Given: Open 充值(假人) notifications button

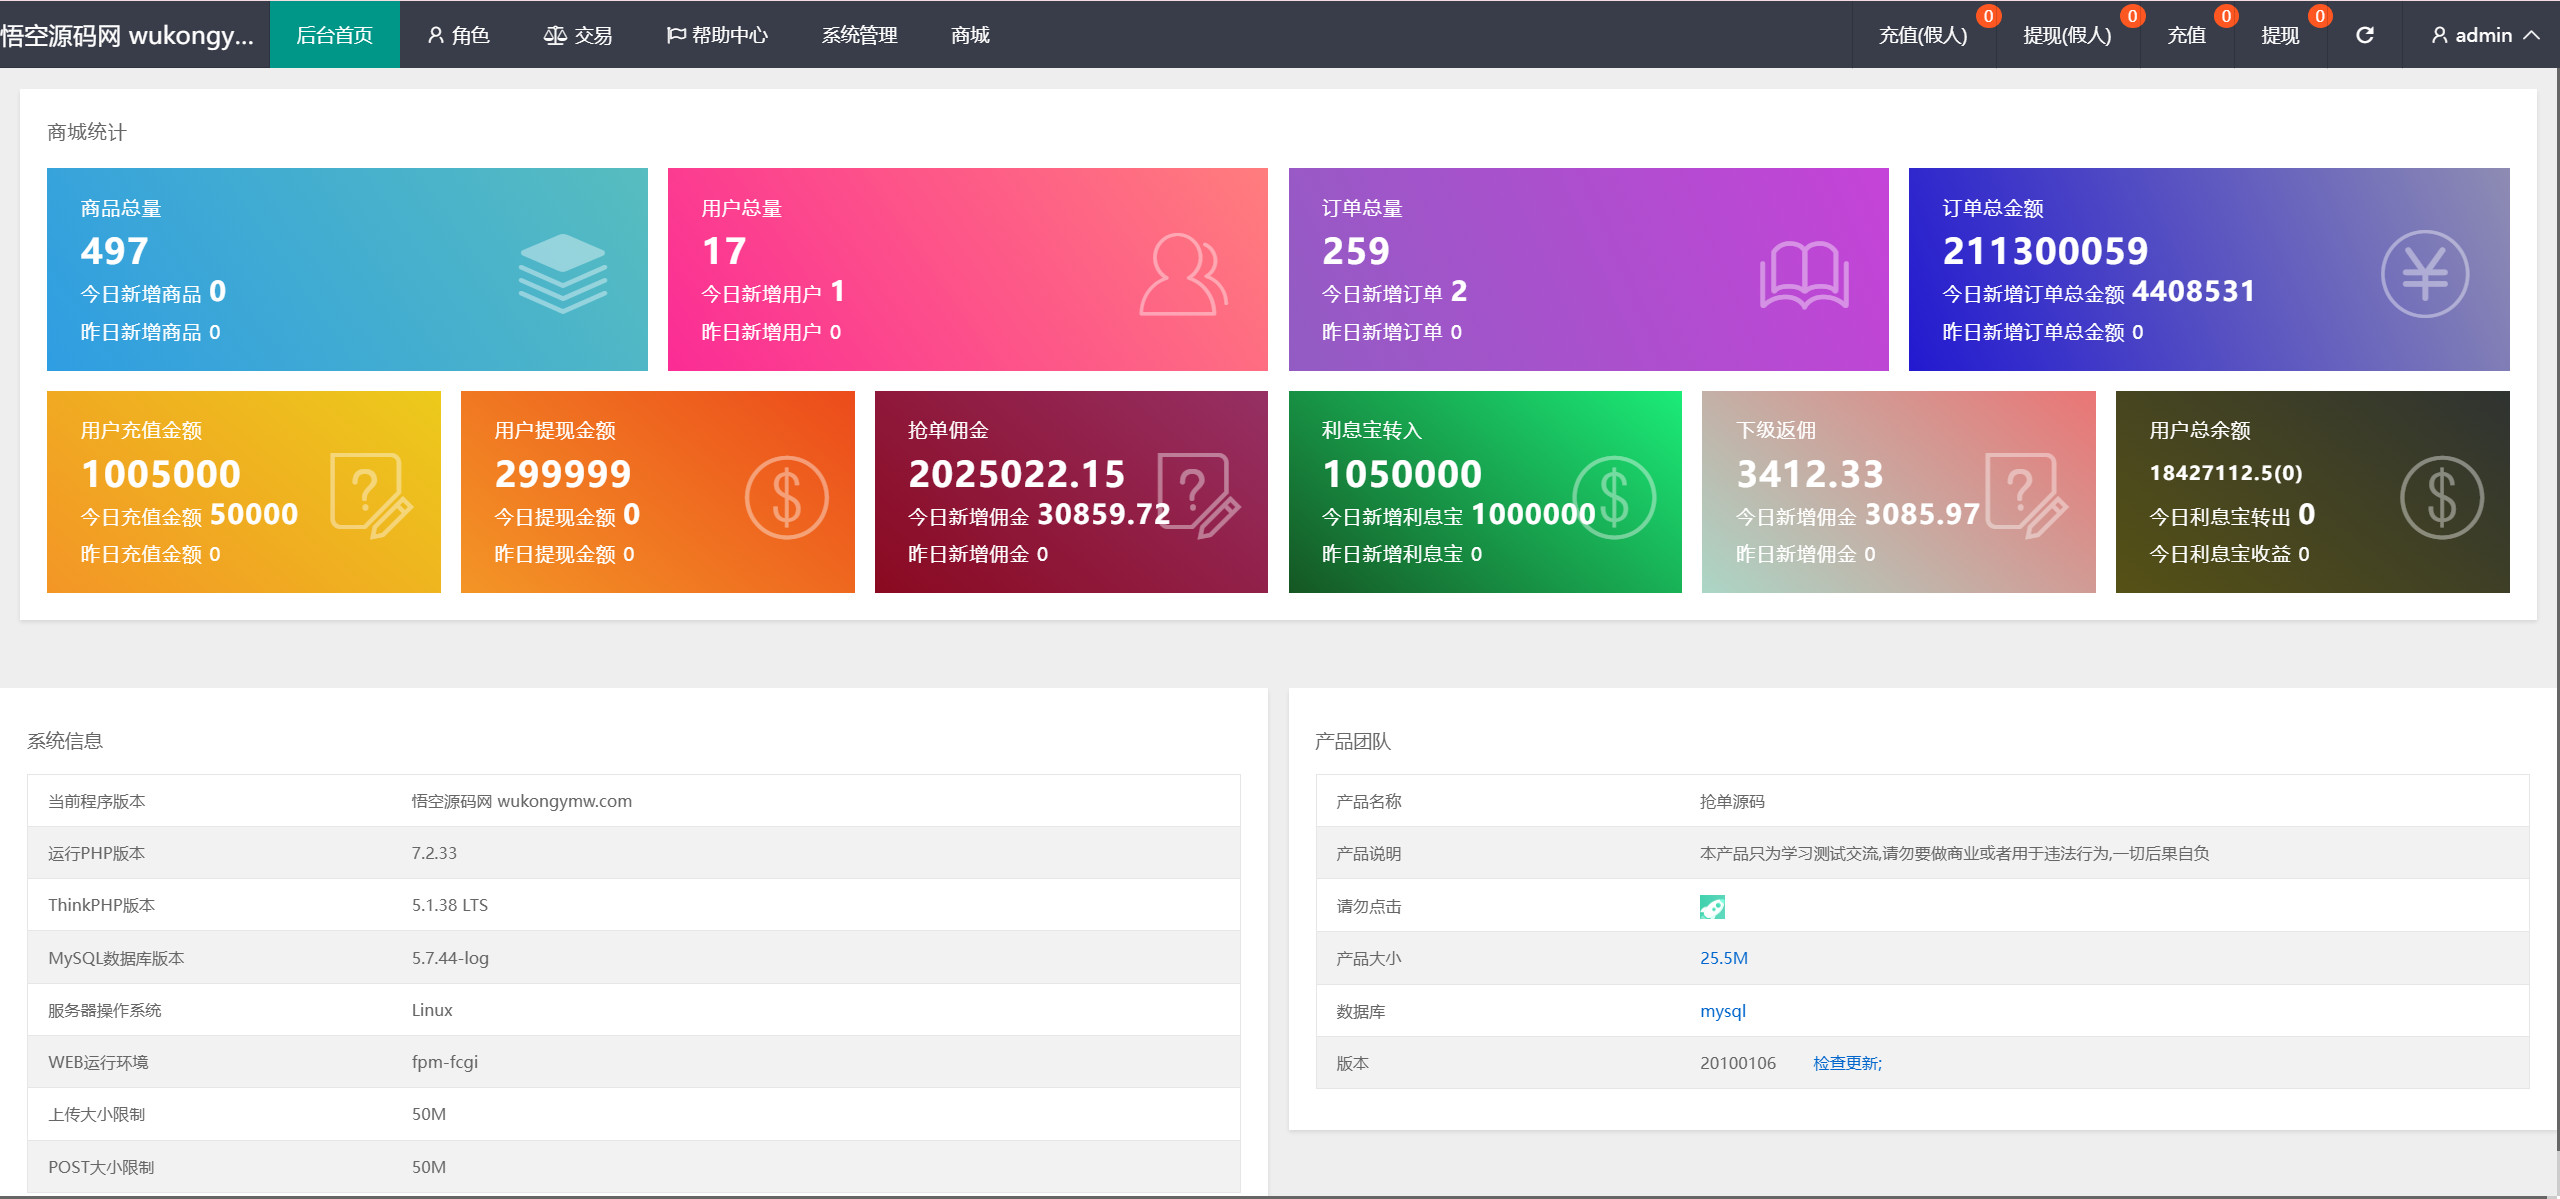Looking at the screenshot, I should (x=1923, y=35).
